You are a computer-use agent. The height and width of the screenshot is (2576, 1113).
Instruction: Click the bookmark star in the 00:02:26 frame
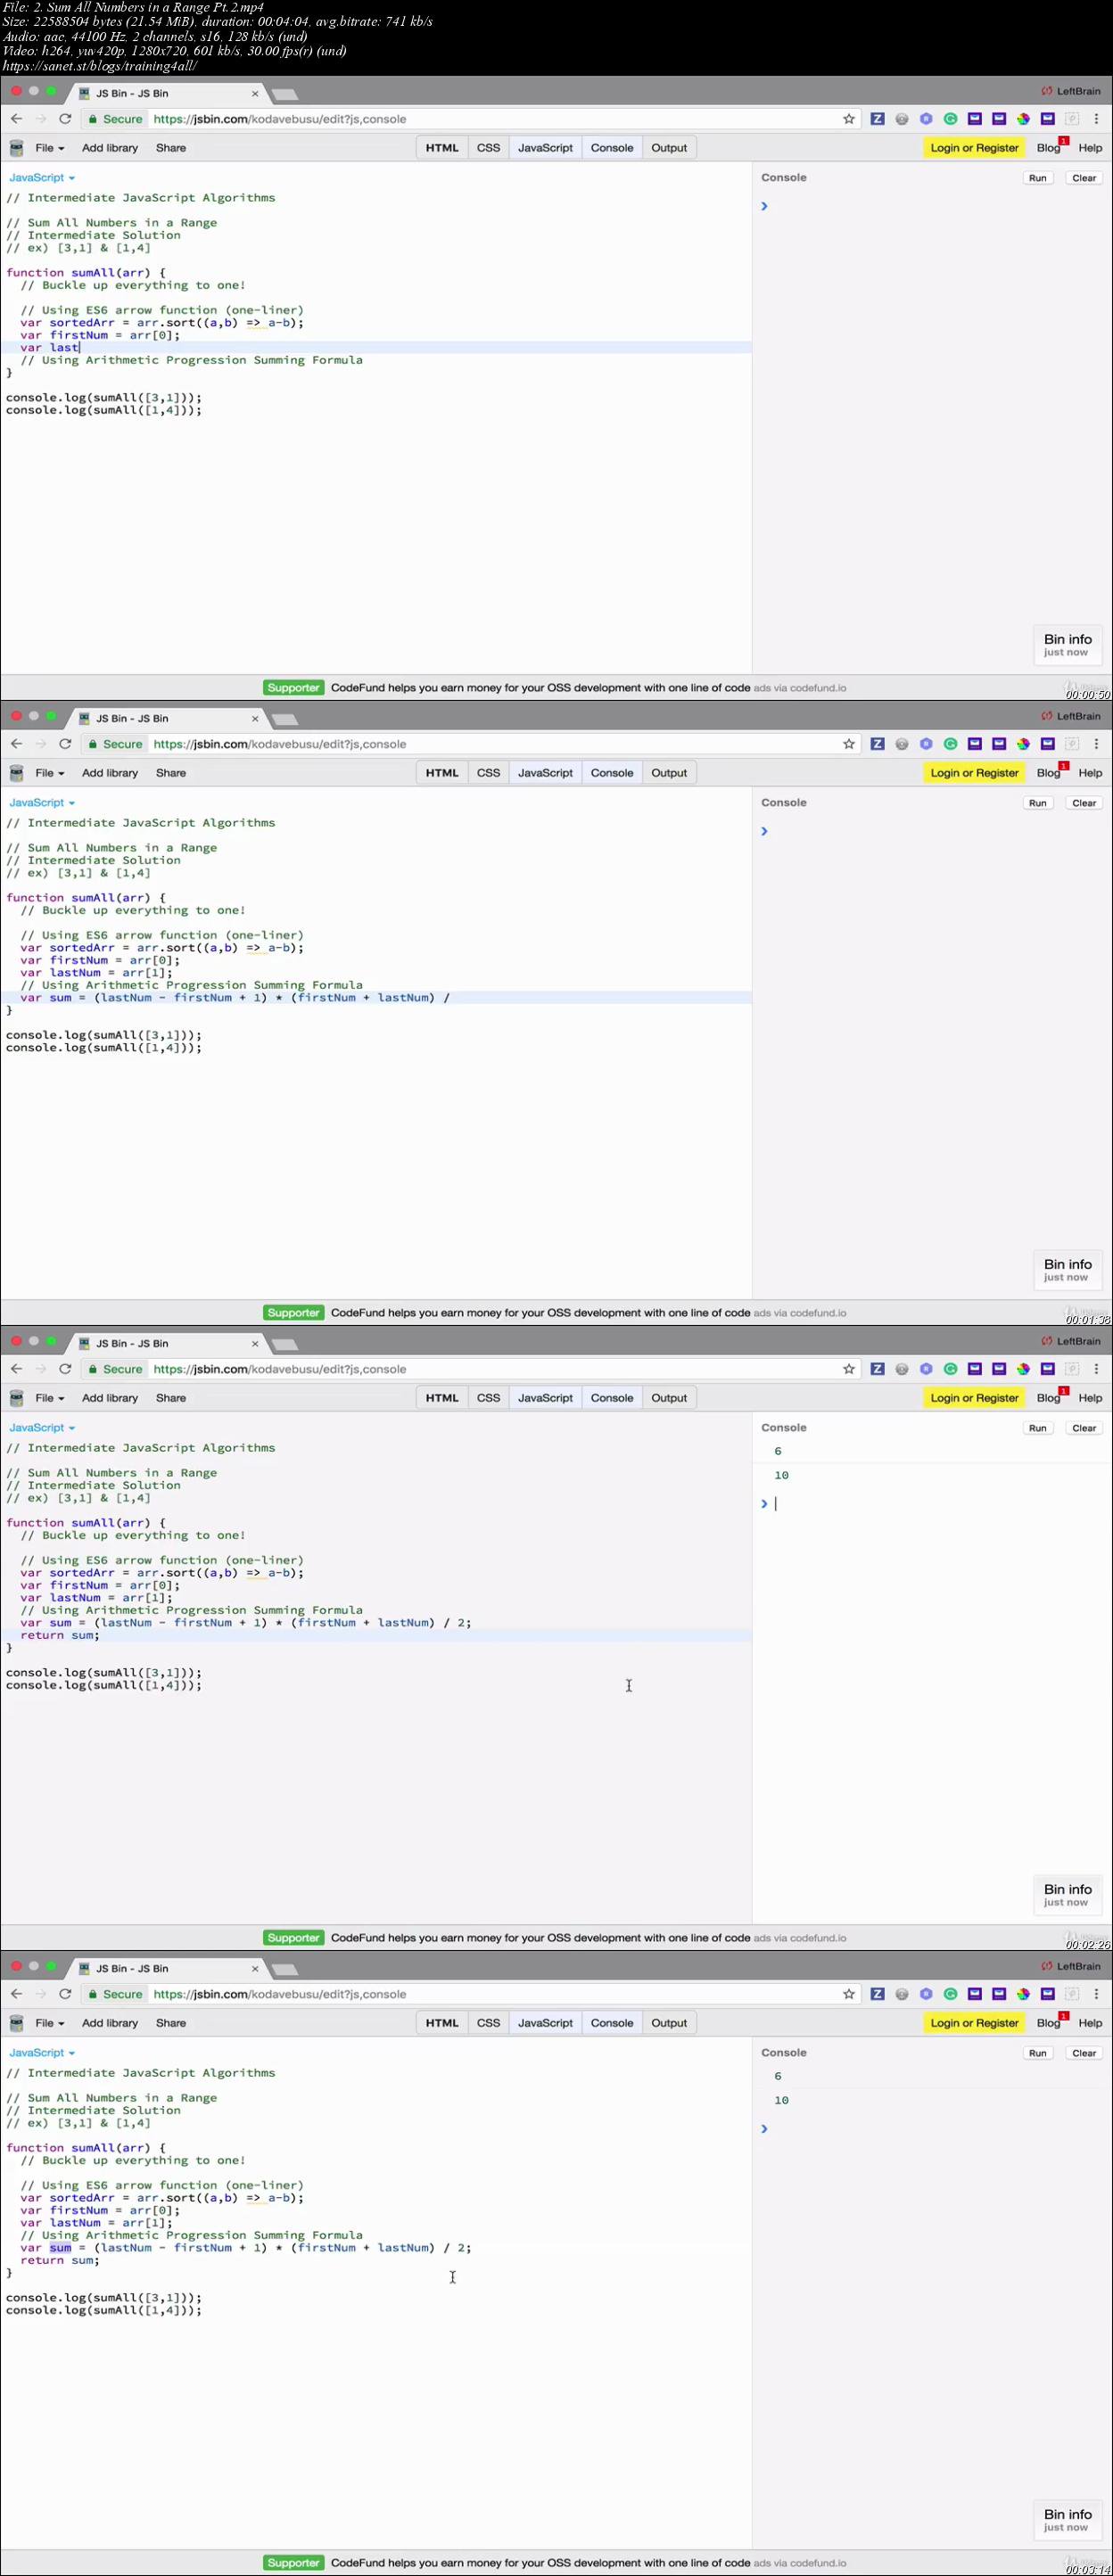849,1369
